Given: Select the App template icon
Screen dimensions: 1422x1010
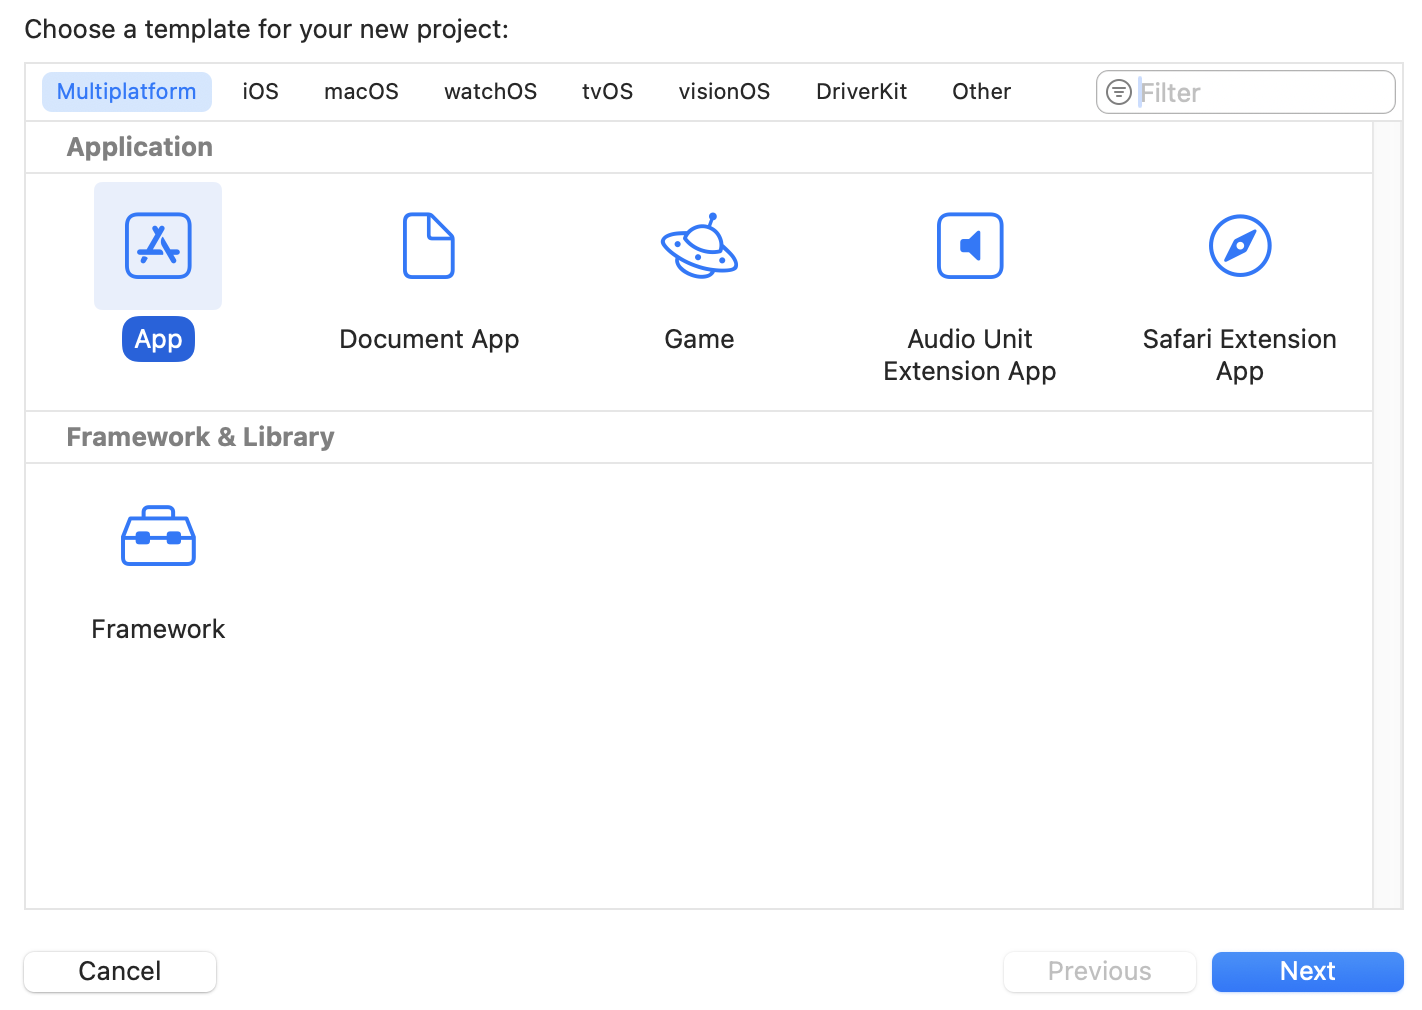Looking at the screenshot, I should [x=158, y=246].
